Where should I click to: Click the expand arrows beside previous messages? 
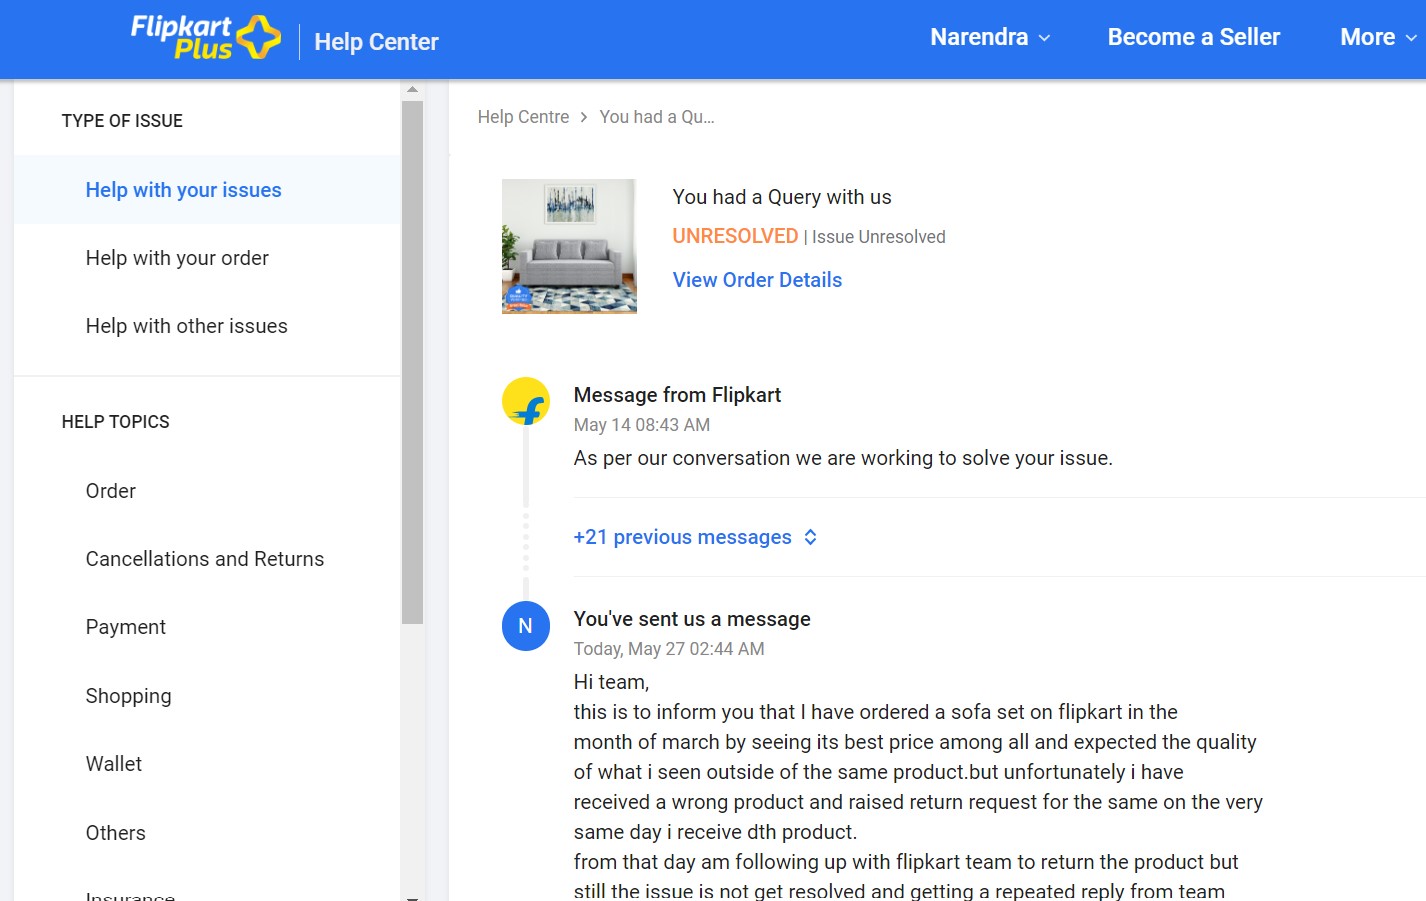coord(810,537)
